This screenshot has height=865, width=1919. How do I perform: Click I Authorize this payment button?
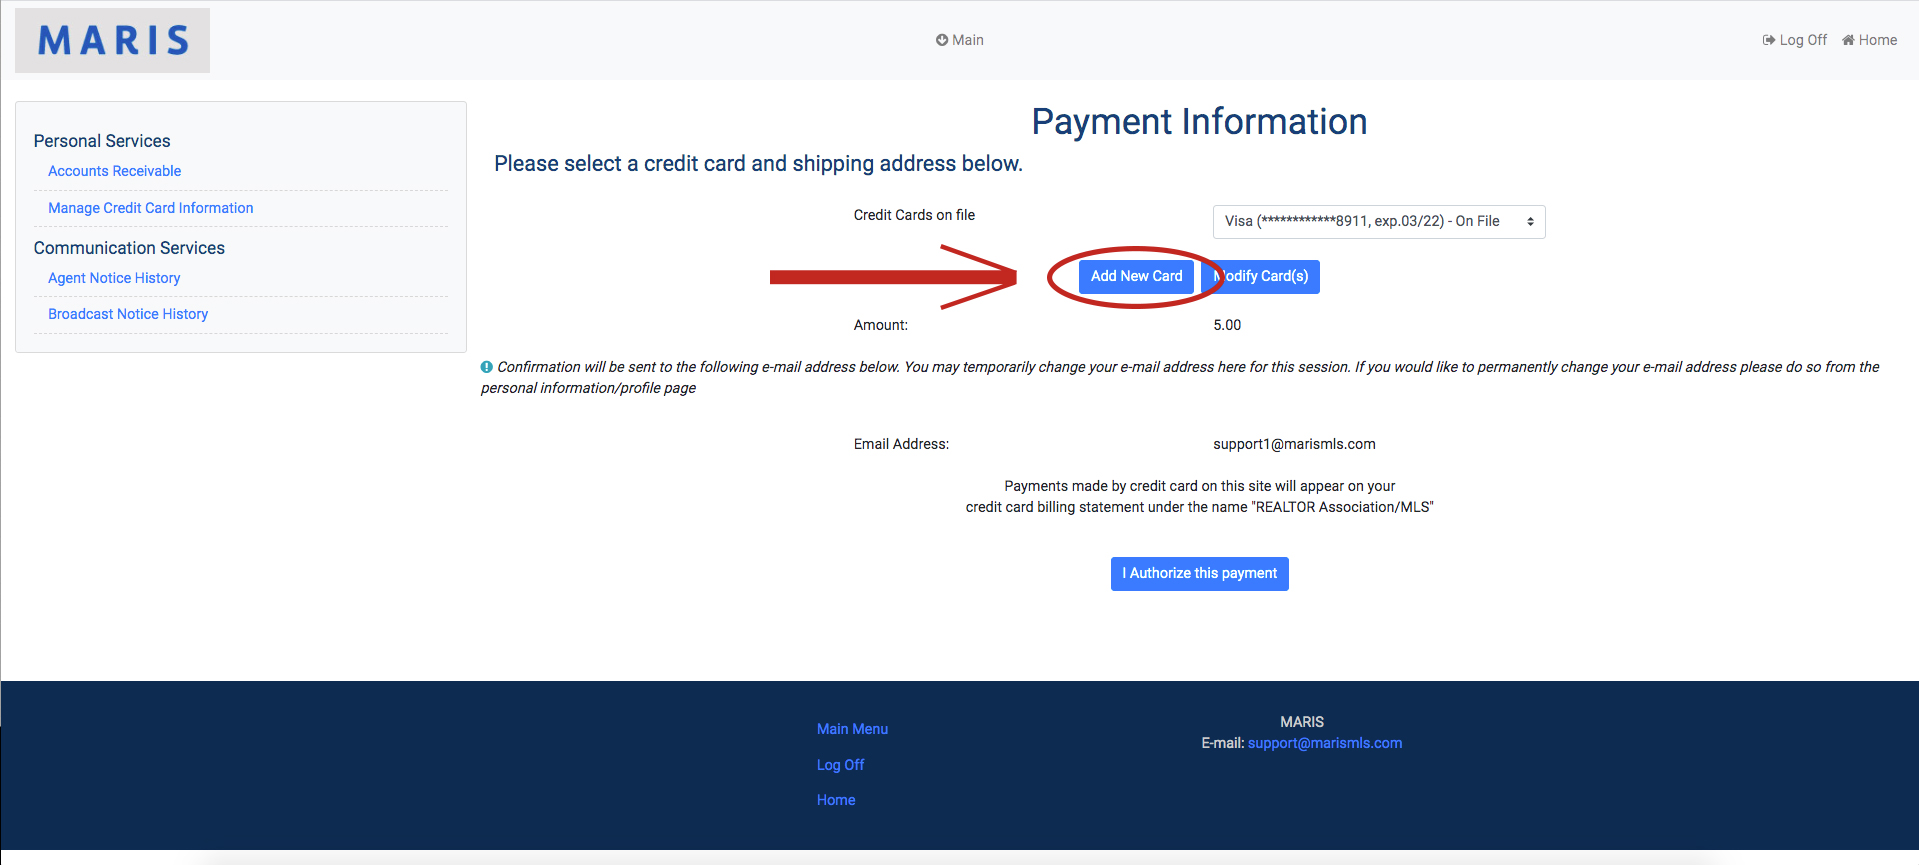click(1199, 574)
